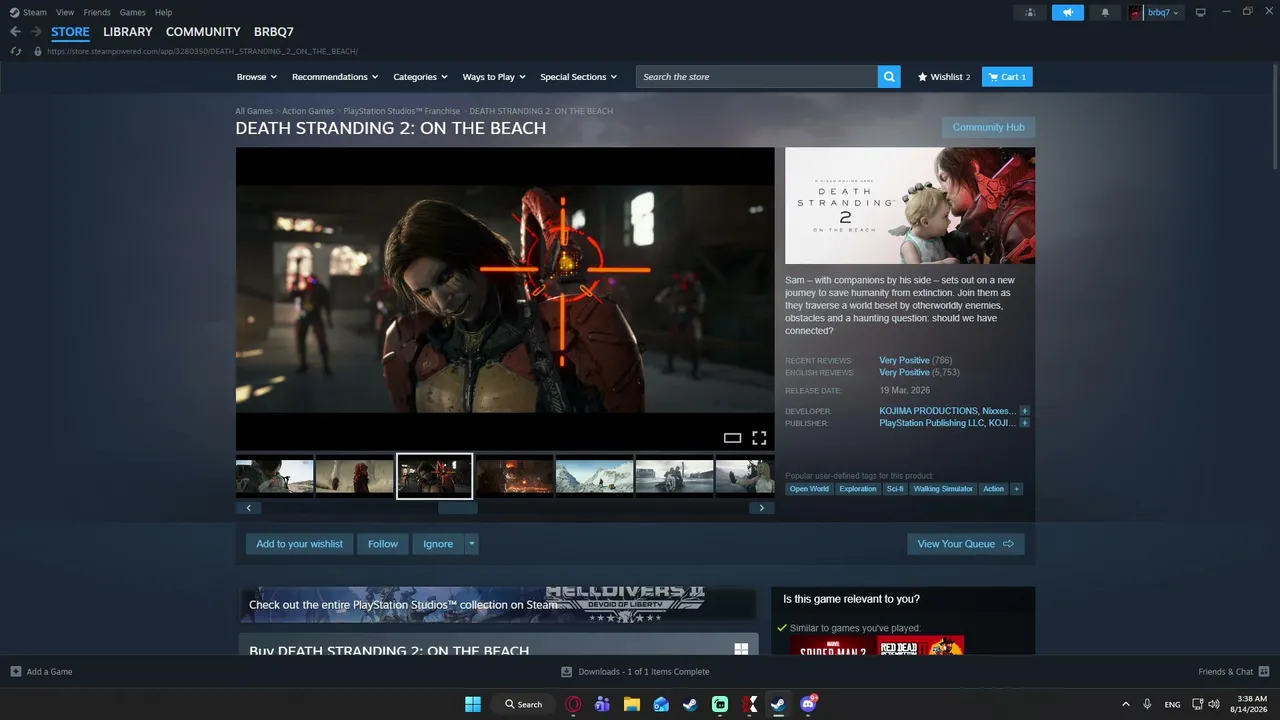Open the Mail app from the taskbar
The image size is (1280, 720).
tap(661, 704)
